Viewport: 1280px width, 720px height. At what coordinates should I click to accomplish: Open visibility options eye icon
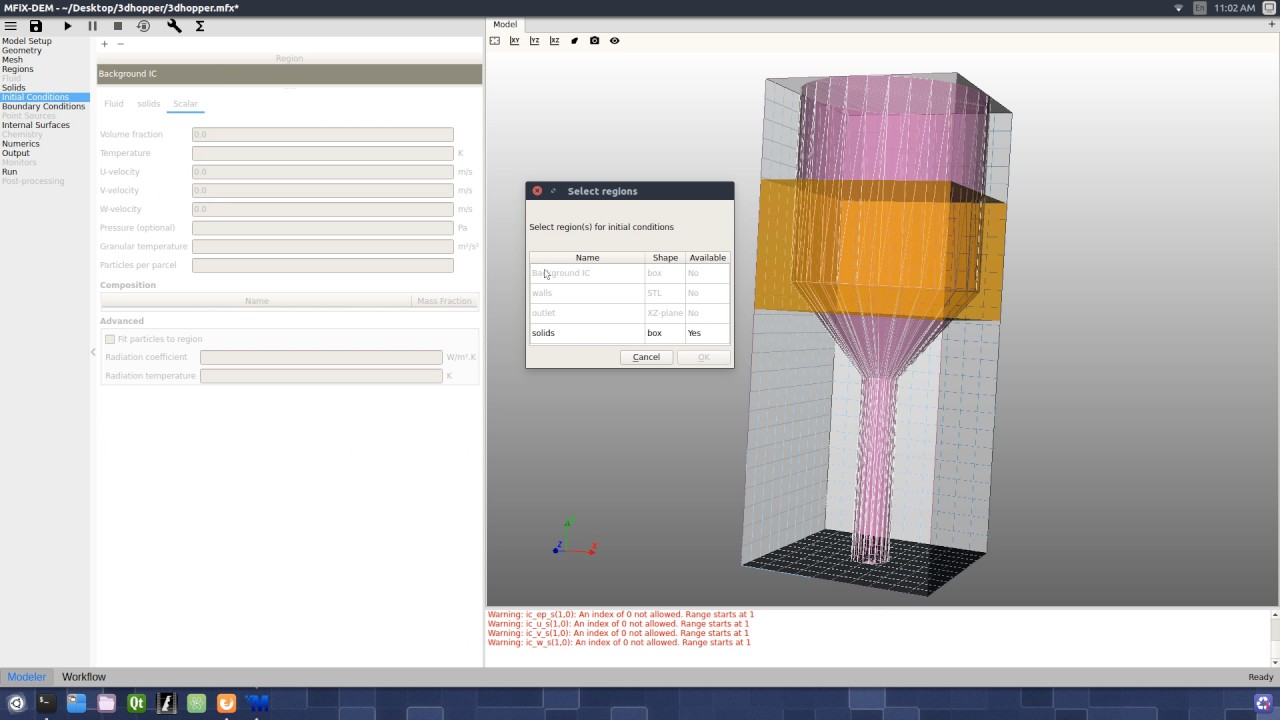click(614, 41)
